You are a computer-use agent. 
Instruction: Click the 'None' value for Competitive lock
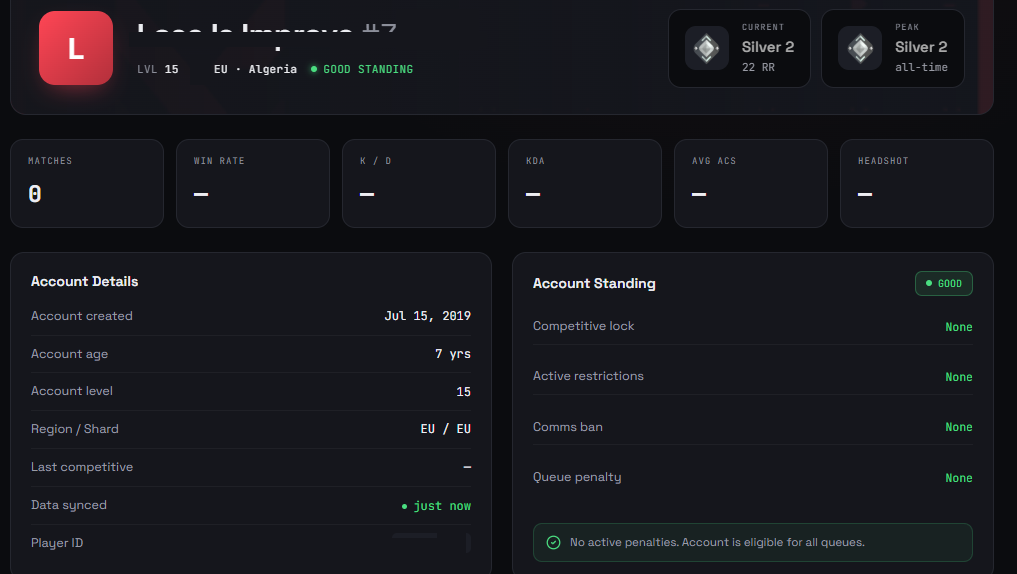[x=959, y=327]
